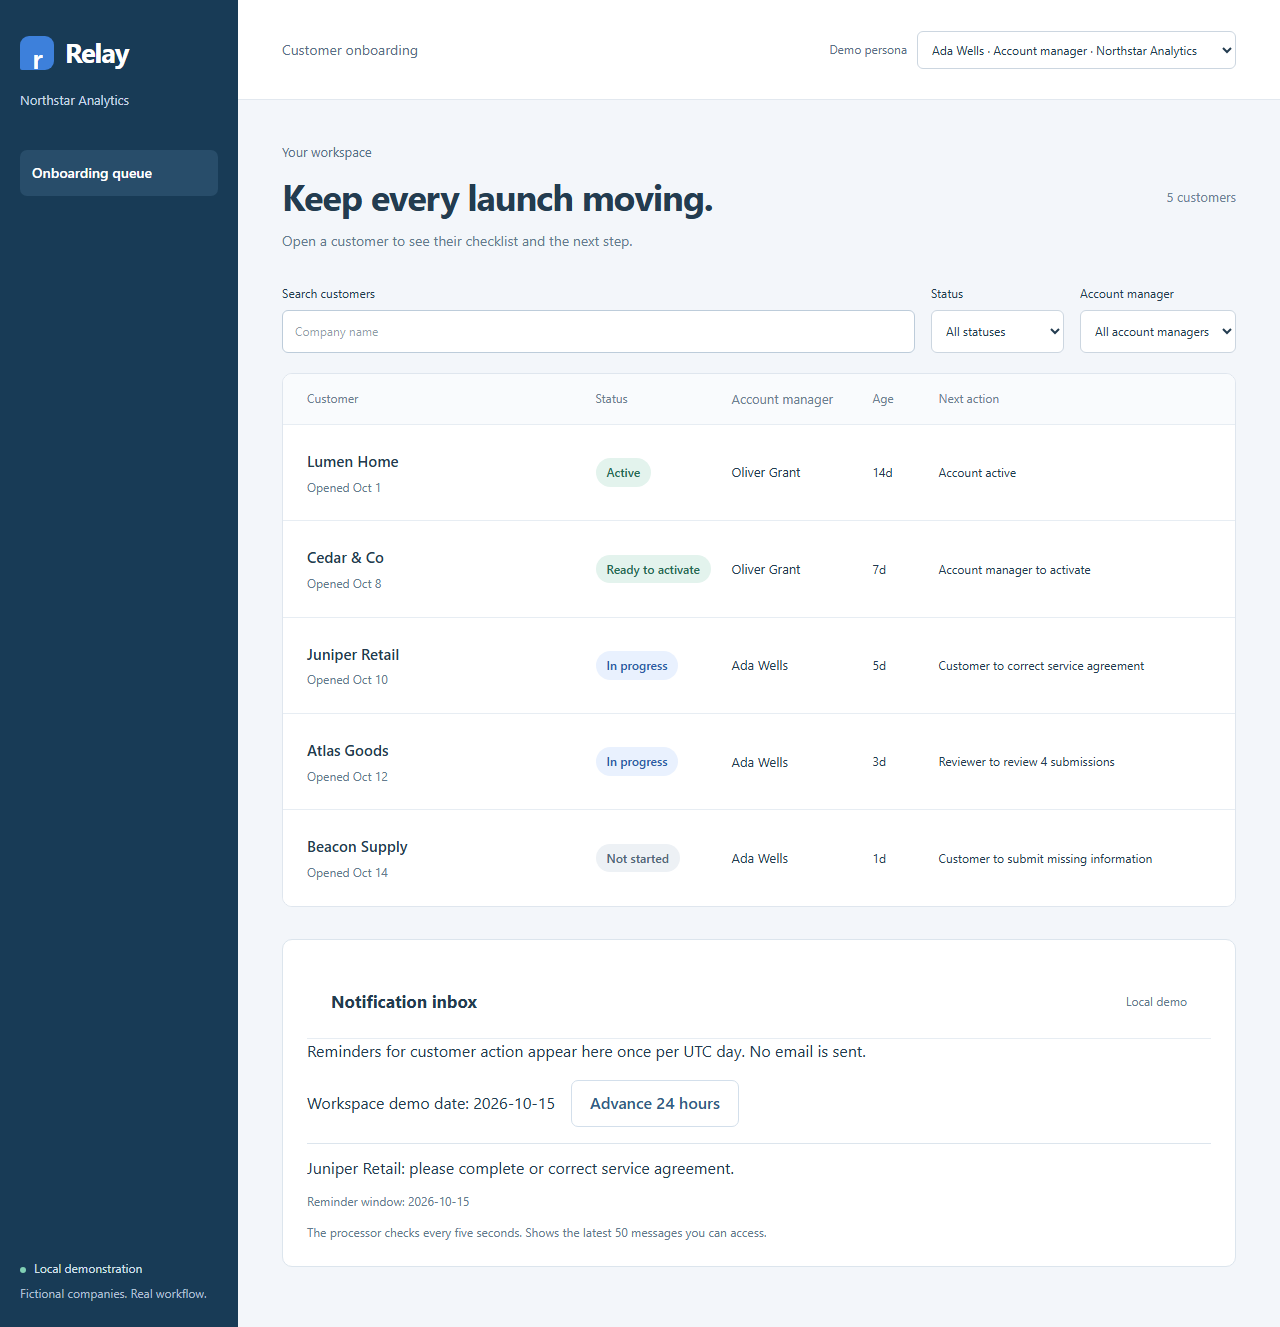Screen dimensions: 1280x1327
Task: Click 'Opened Oct 12' date text
Action: 347,777
